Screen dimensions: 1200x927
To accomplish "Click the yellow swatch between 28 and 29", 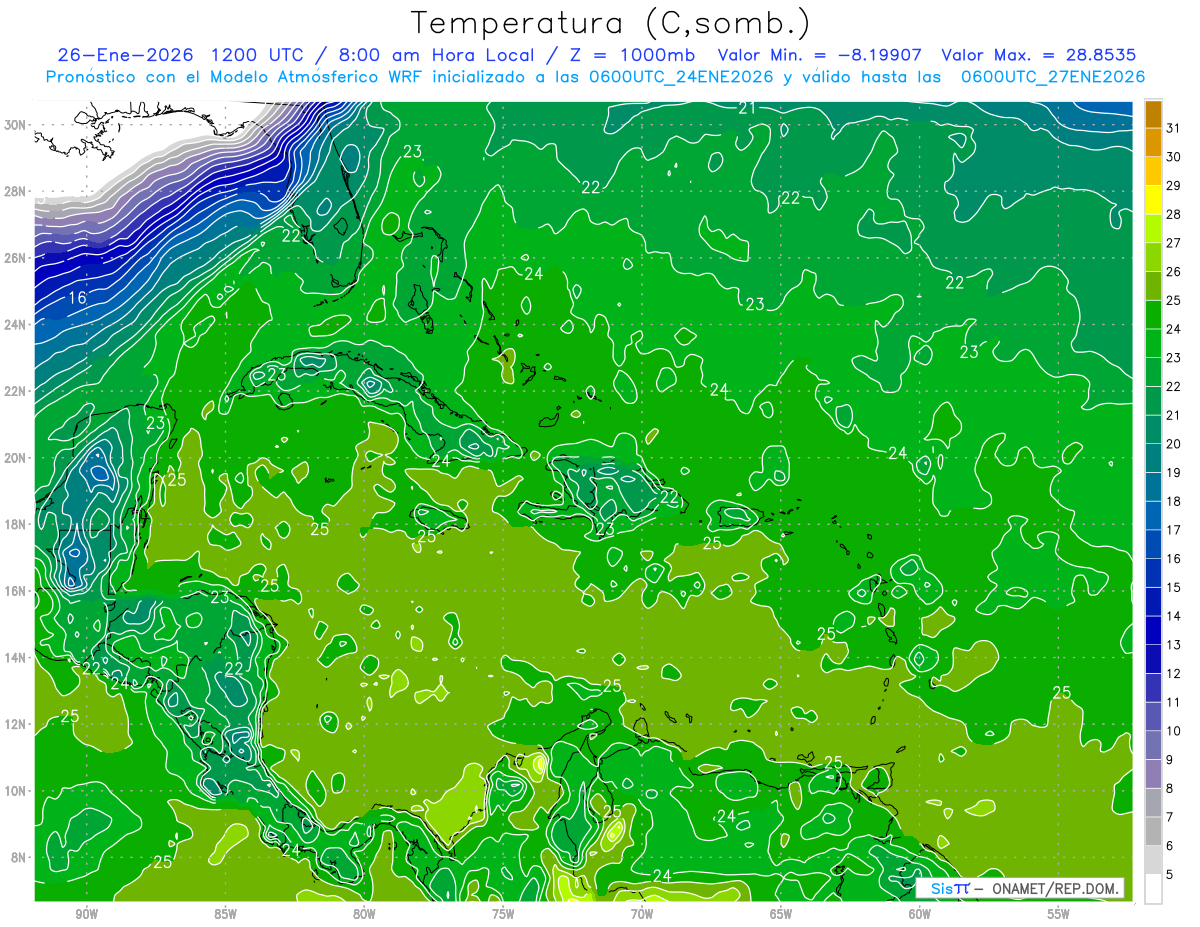I will pyautogui.click(x=1153, y=199).
